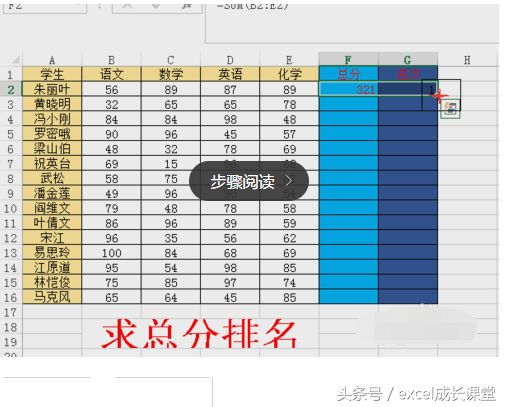Select student name cell 朱丽叶
Screen dimensions: 505x407
pos(52,89)
